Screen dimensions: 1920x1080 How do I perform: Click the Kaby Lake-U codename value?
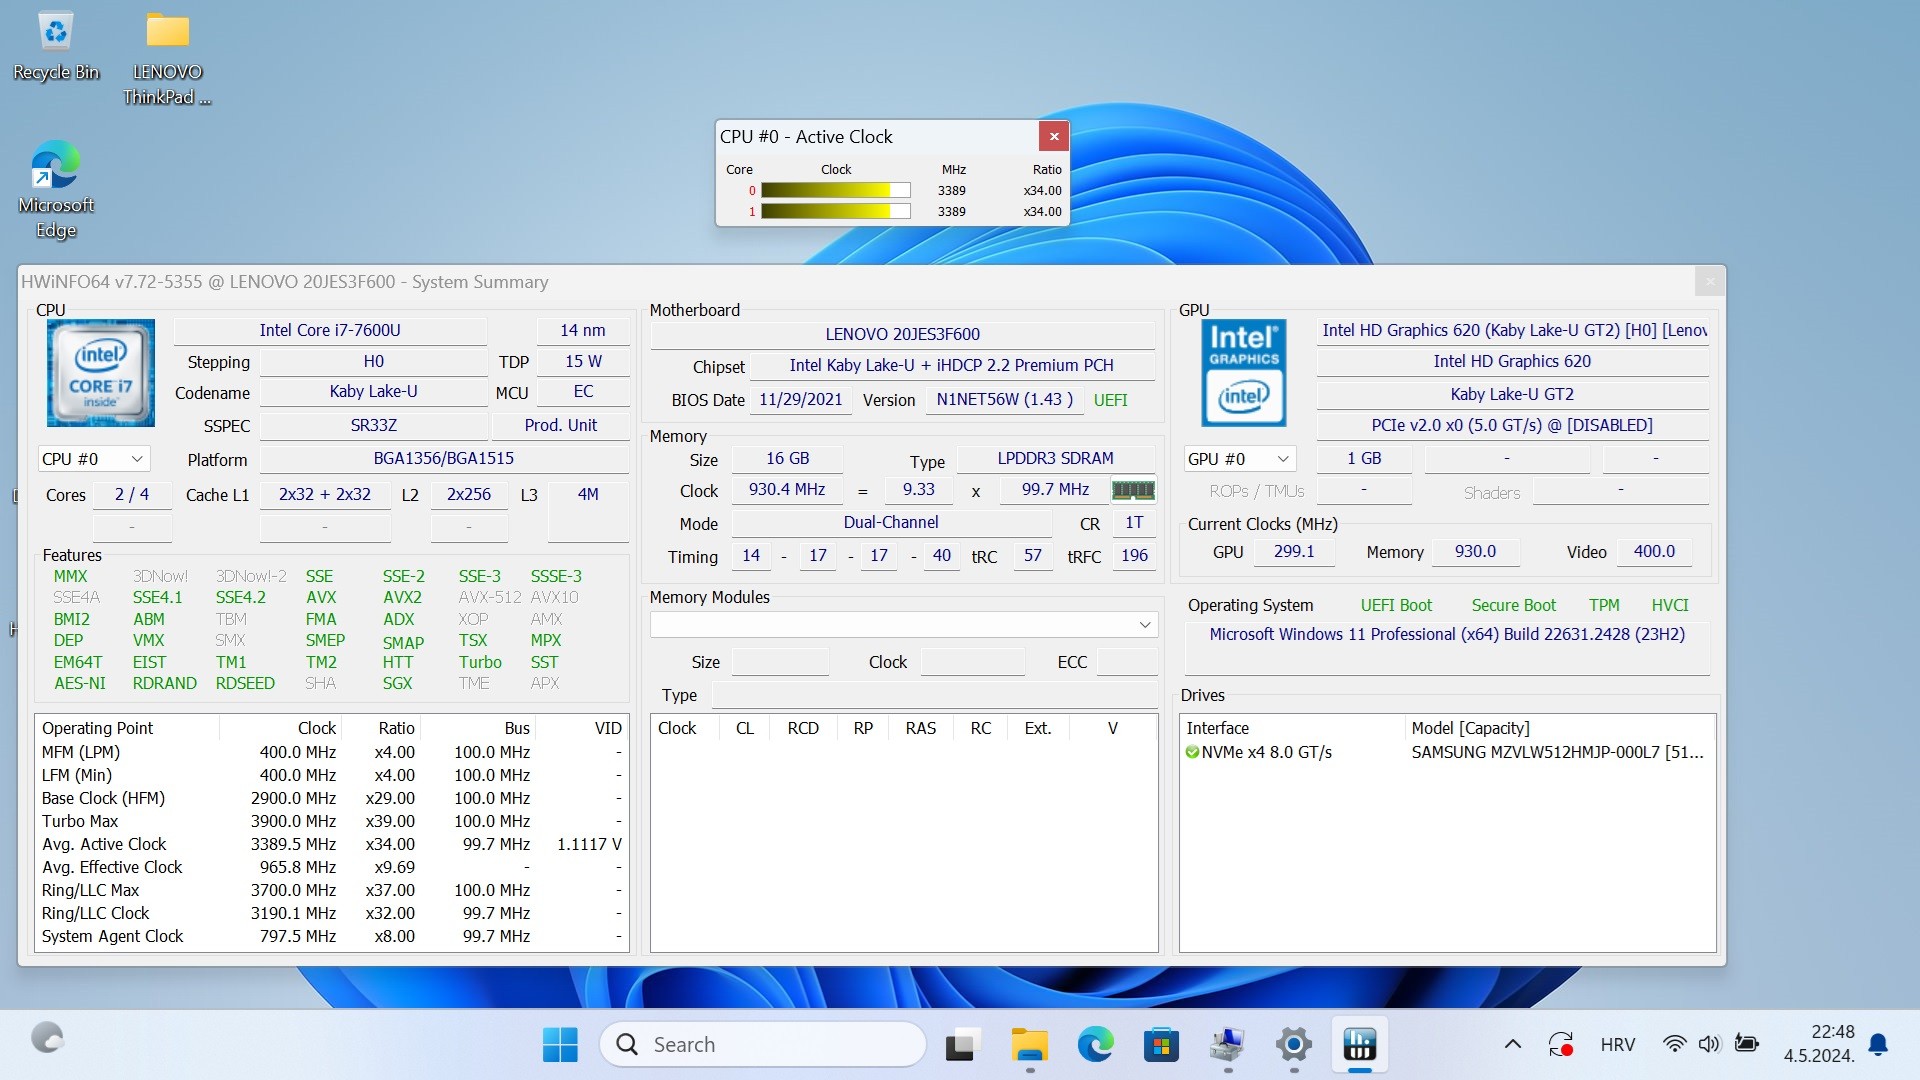tap(373, 392)
